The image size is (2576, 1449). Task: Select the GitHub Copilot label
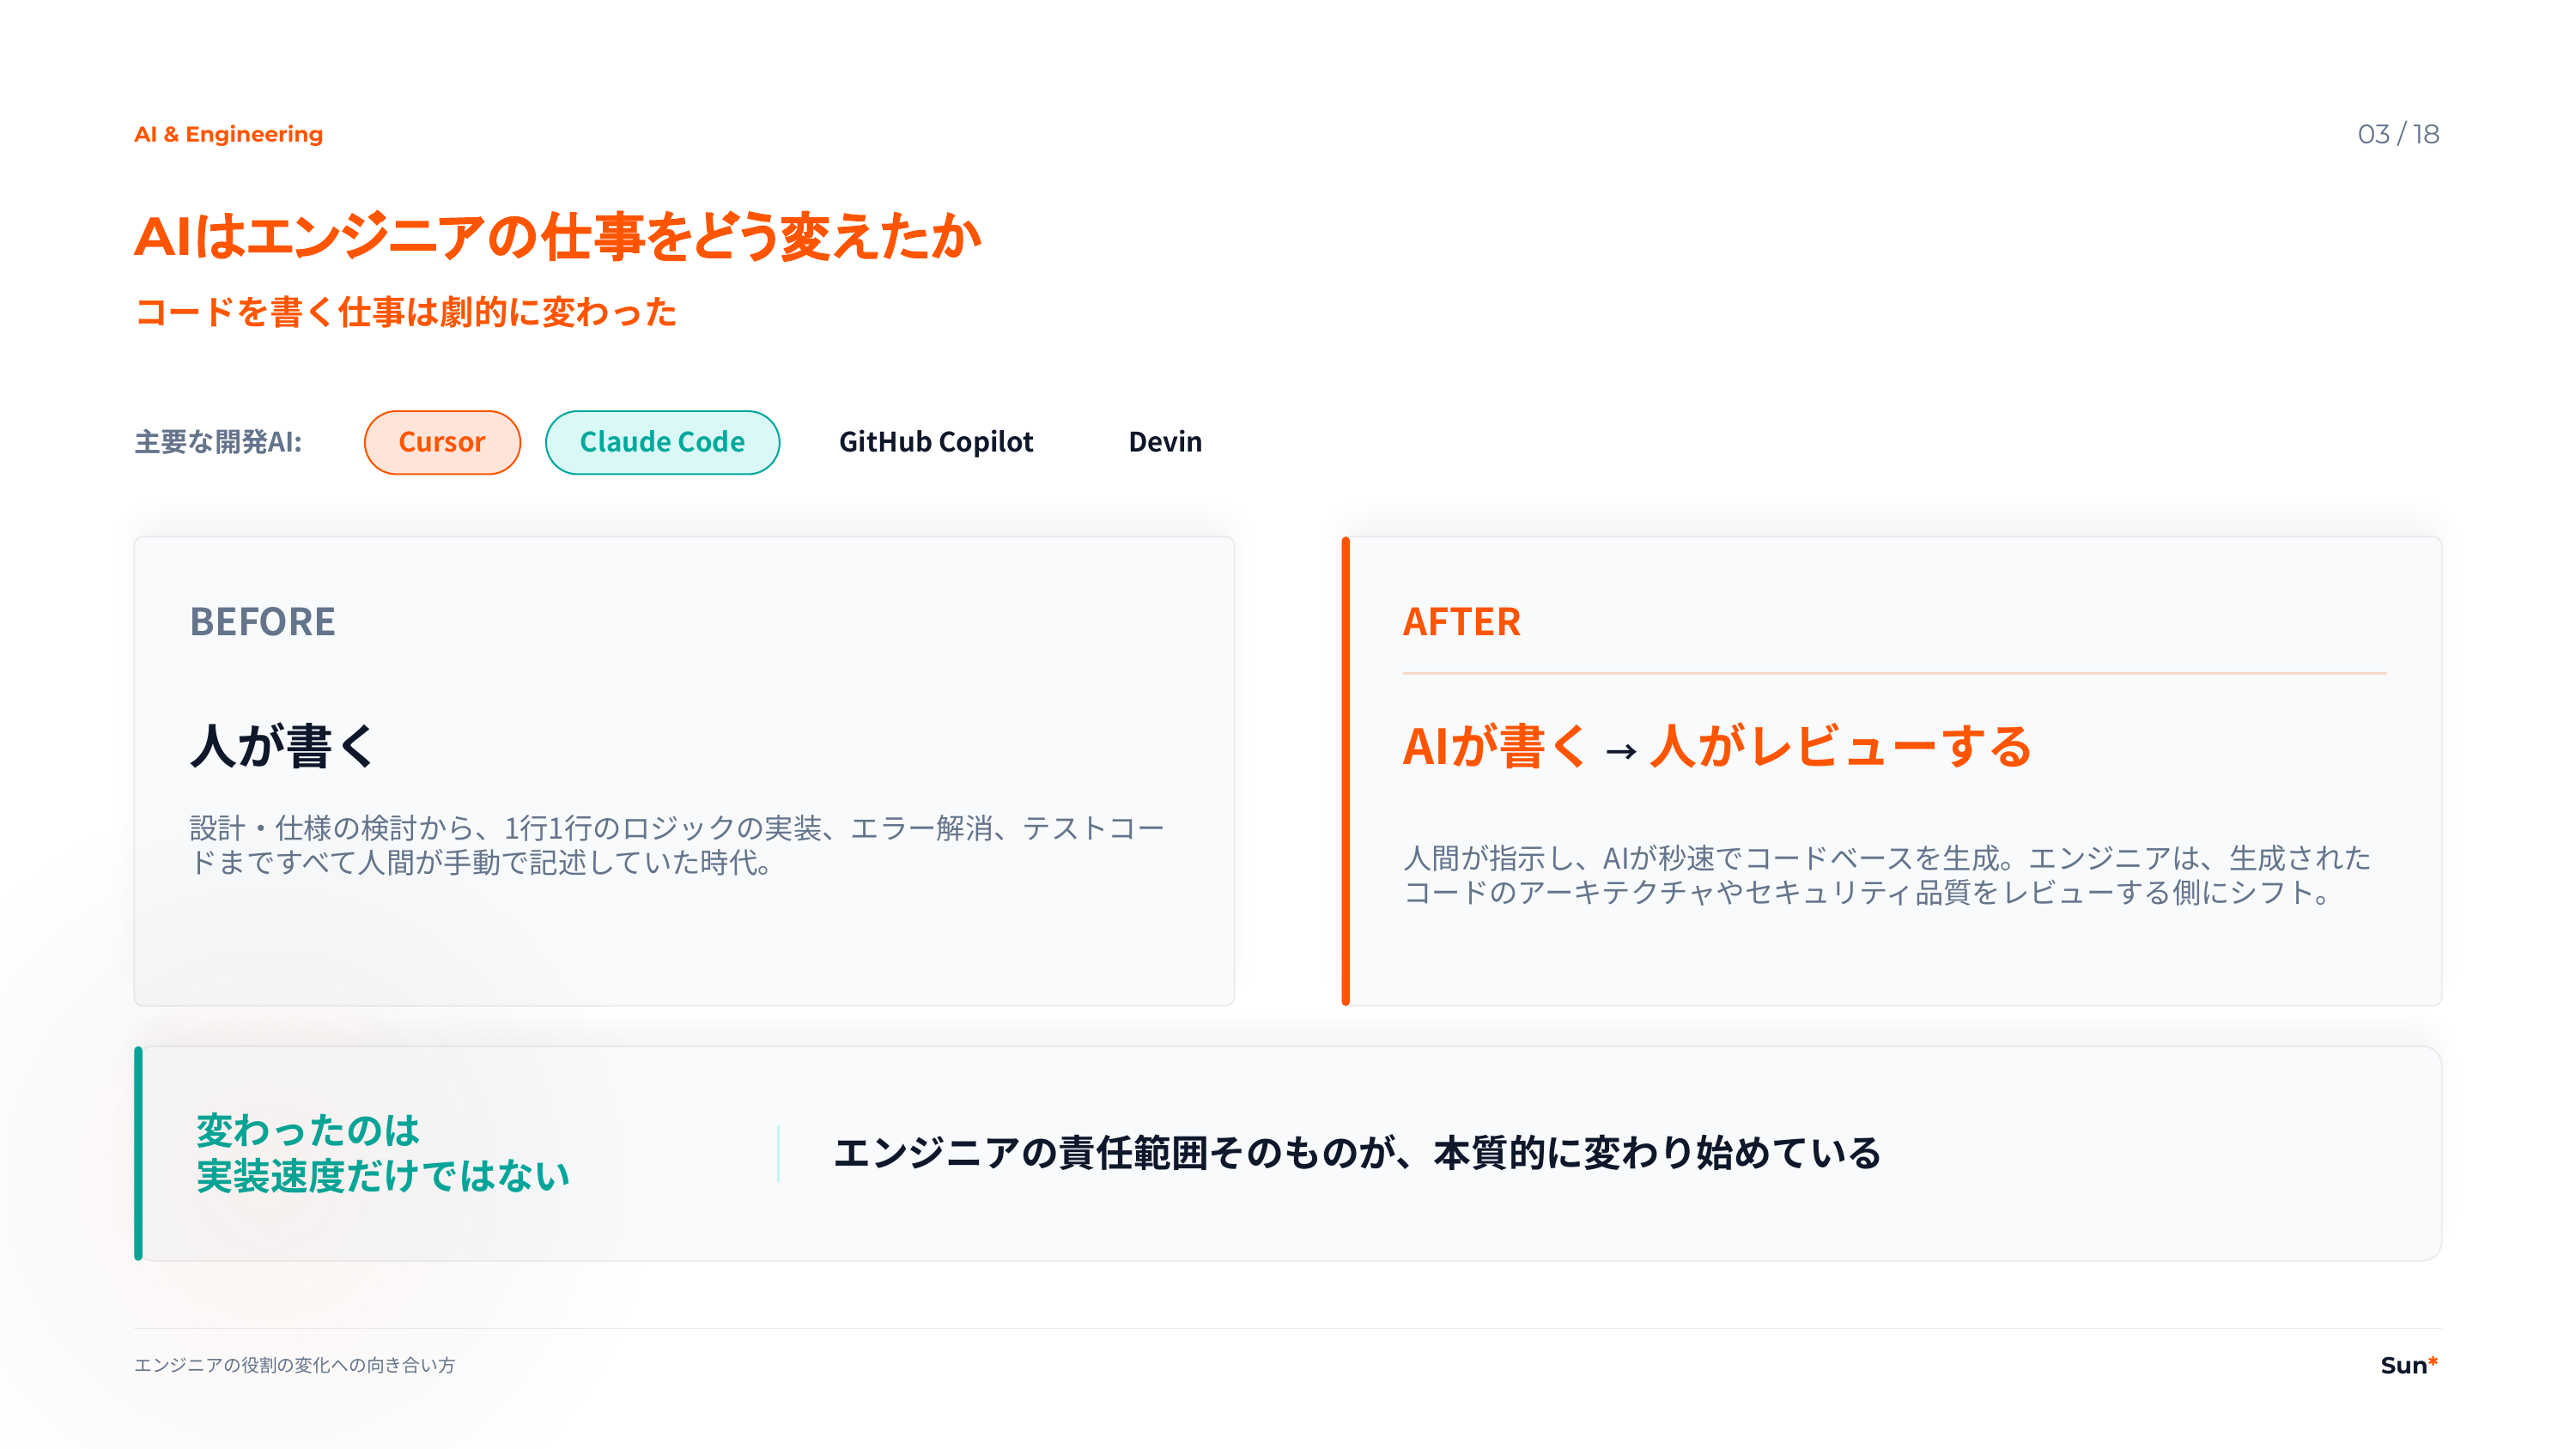(x=936, y=442)
